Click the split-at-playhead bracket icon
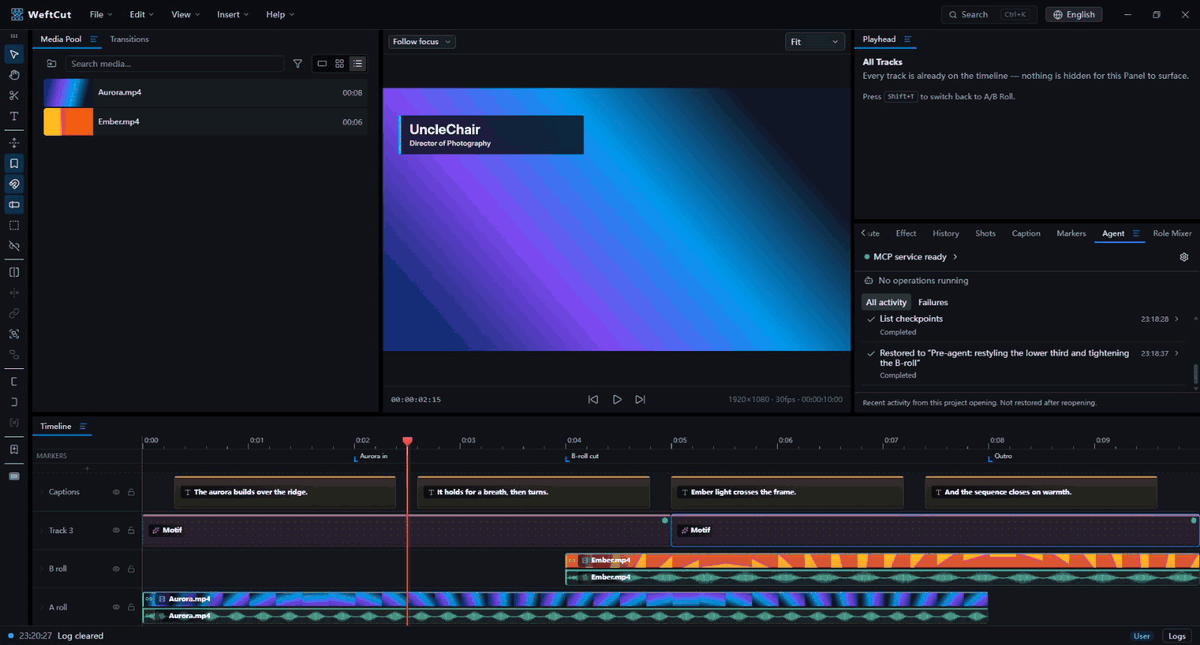 point(14,272)
